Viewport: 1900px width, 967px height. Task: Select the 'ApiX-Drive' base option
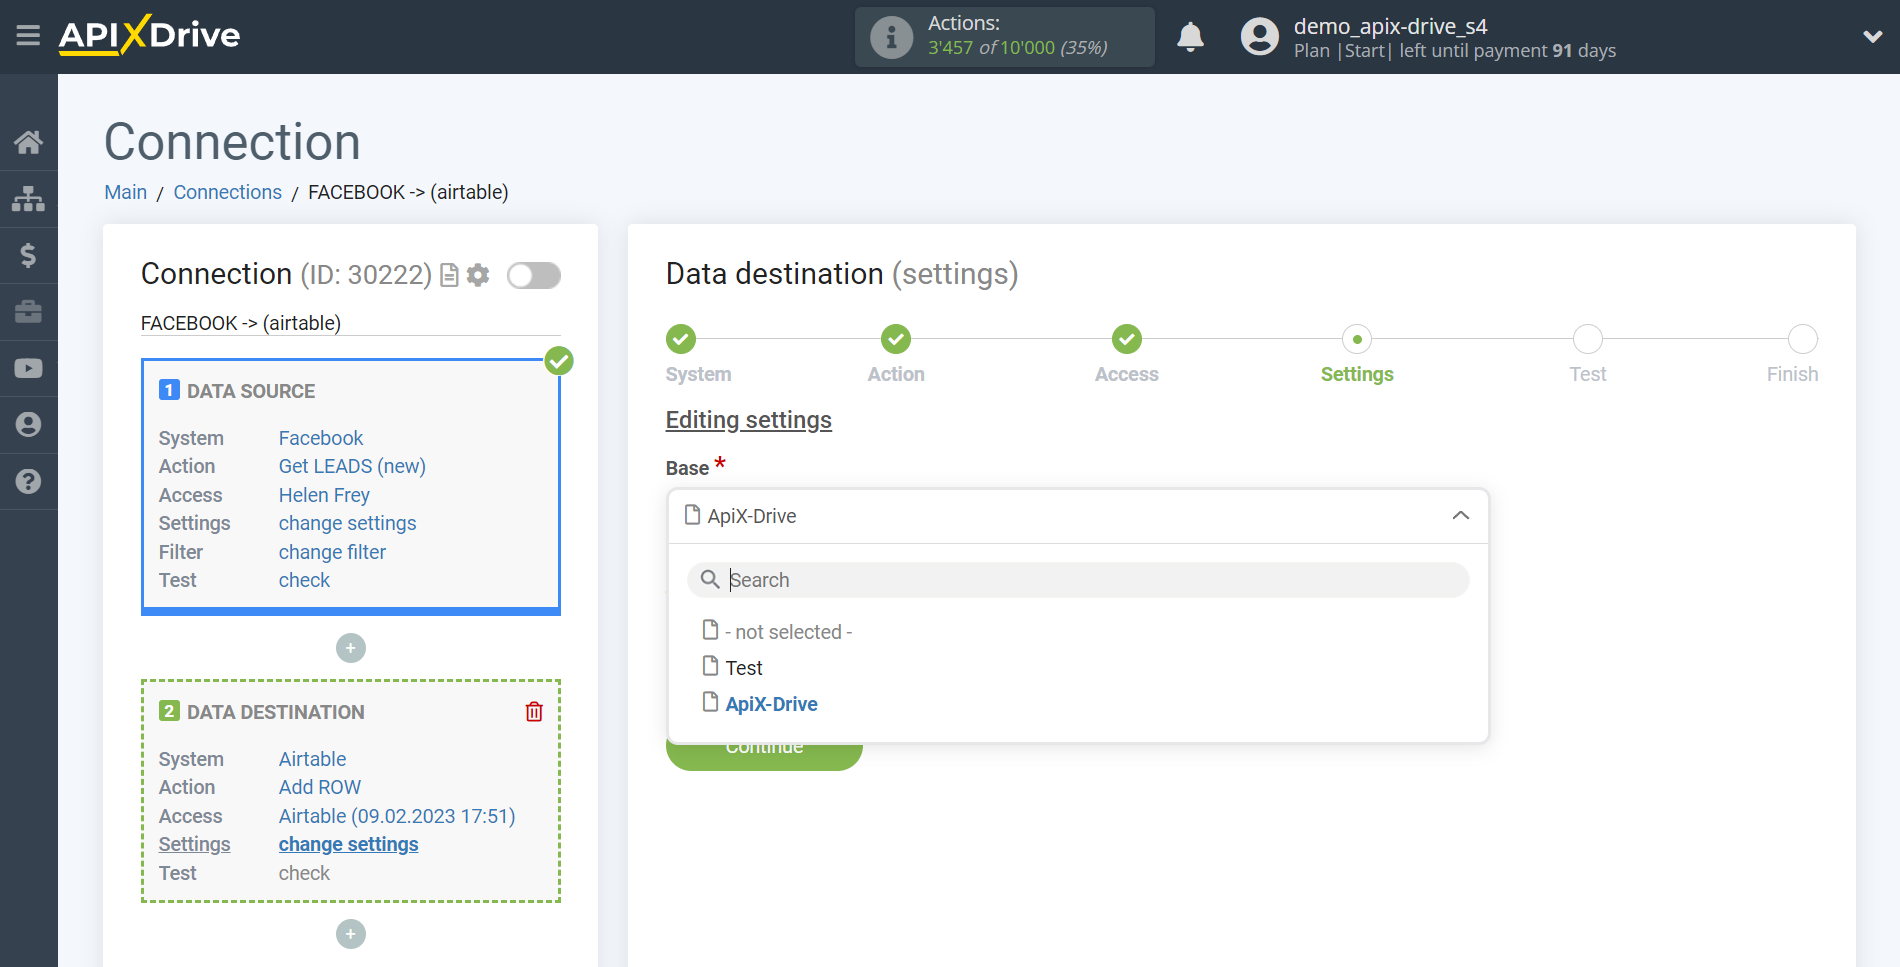(771, 704)
